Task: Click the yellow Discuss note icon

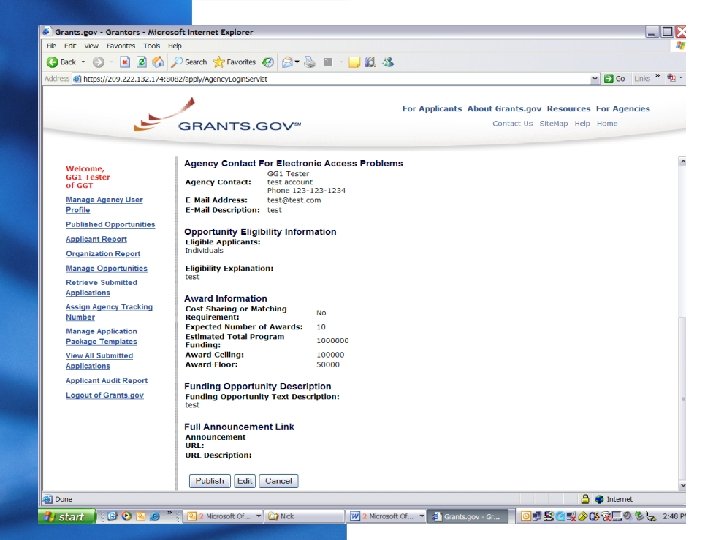Action: (354, 62)
